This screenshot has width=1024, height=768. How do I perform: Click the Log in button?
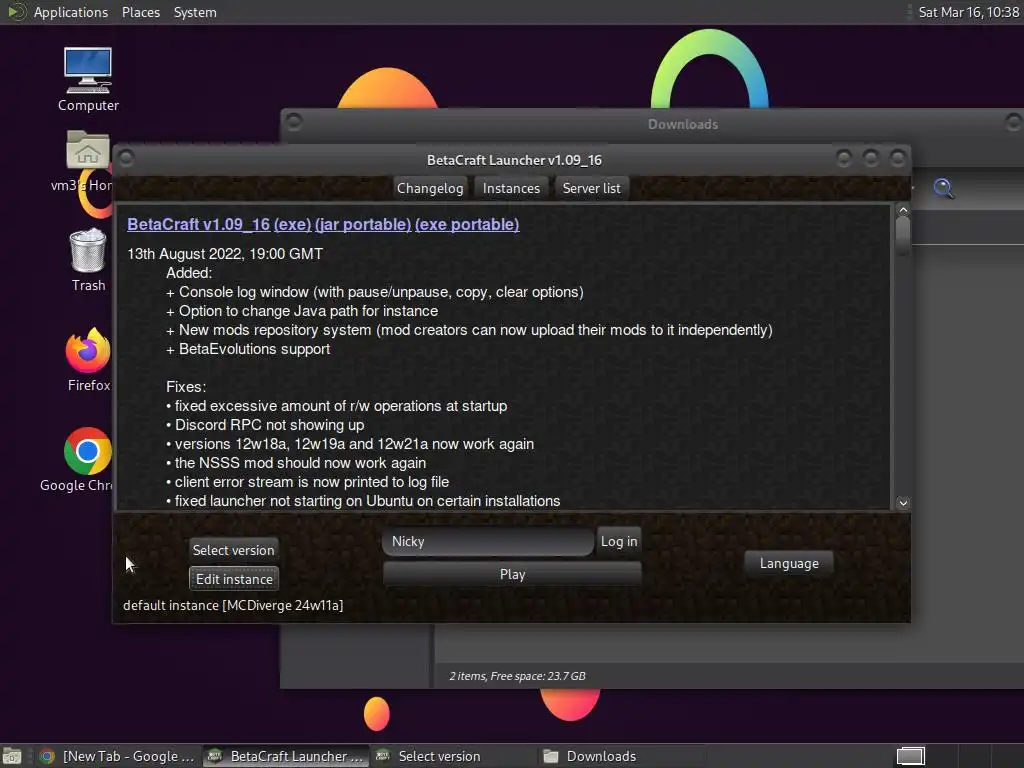pos(618,541)
